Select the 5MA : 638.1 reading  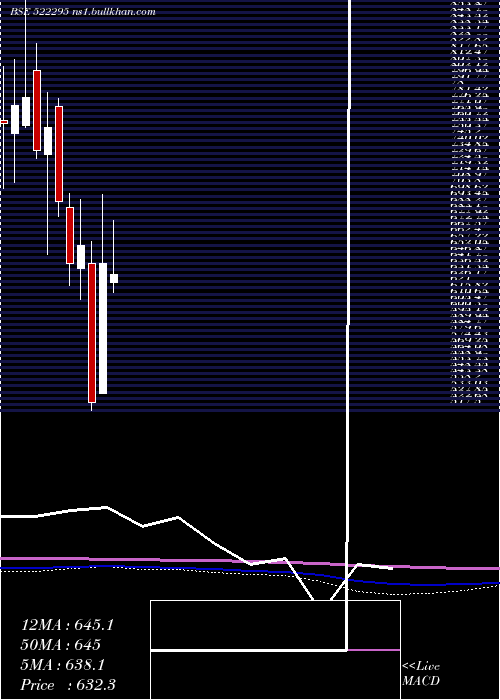click(63, 665)
